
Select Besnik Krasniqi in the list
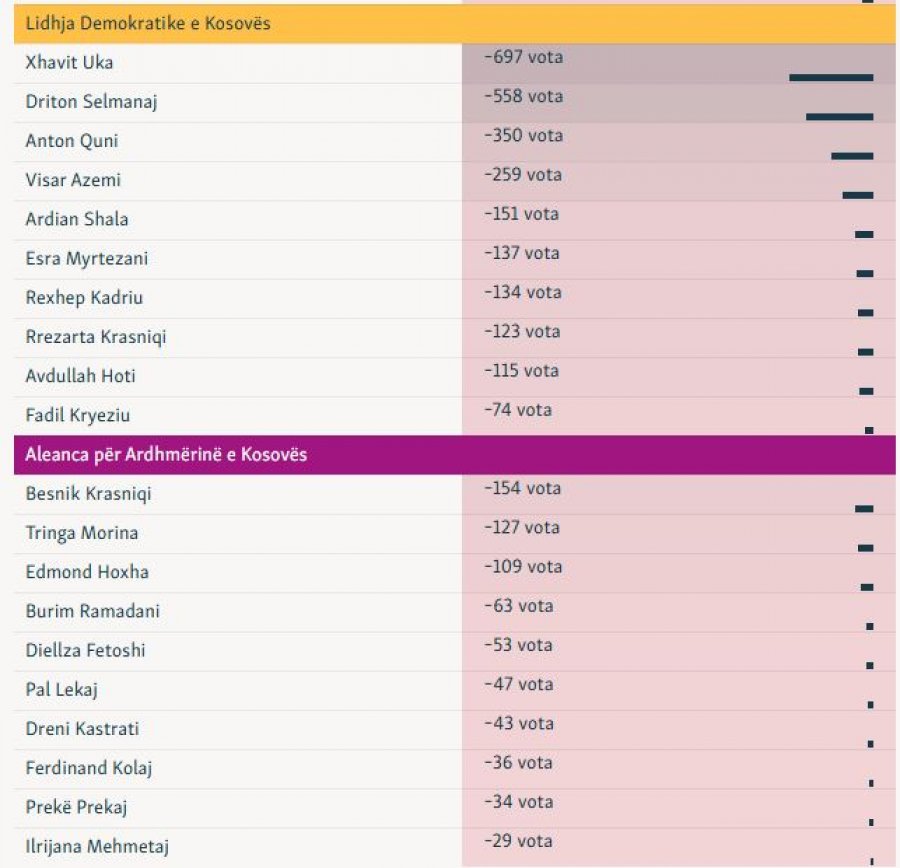click(88, 494)
